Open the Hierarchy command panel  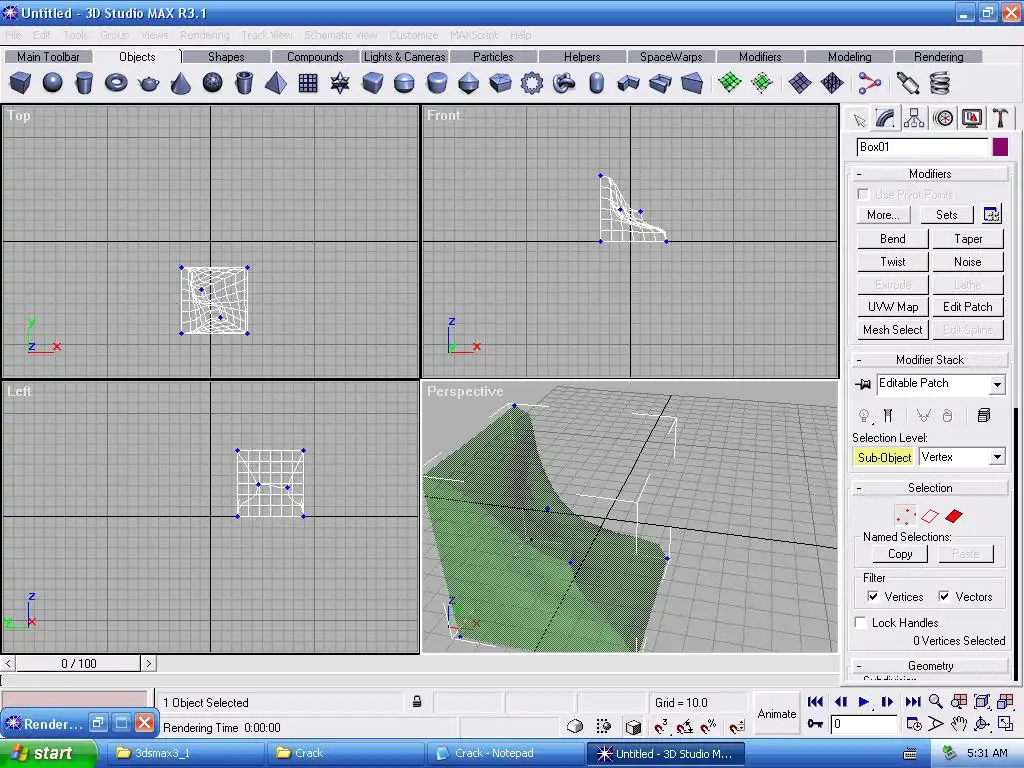[914, 118]
